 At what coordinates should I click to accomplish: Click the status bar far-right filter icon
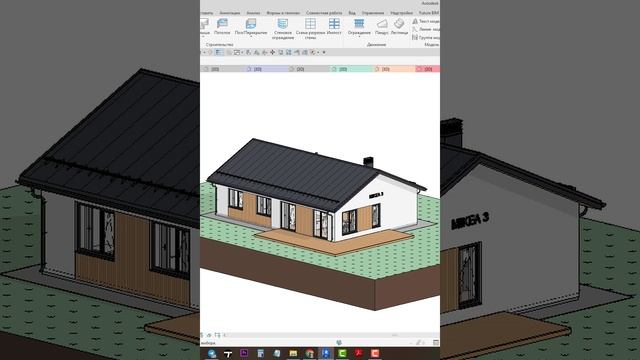[436, 342]
